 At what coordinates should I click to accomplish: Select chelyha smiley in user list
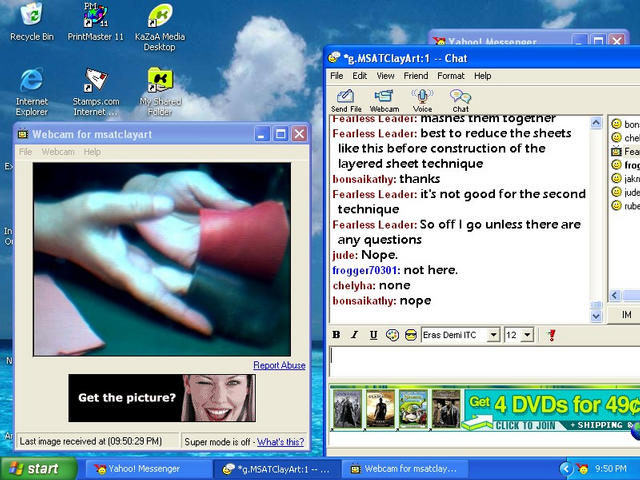point(616,138)
